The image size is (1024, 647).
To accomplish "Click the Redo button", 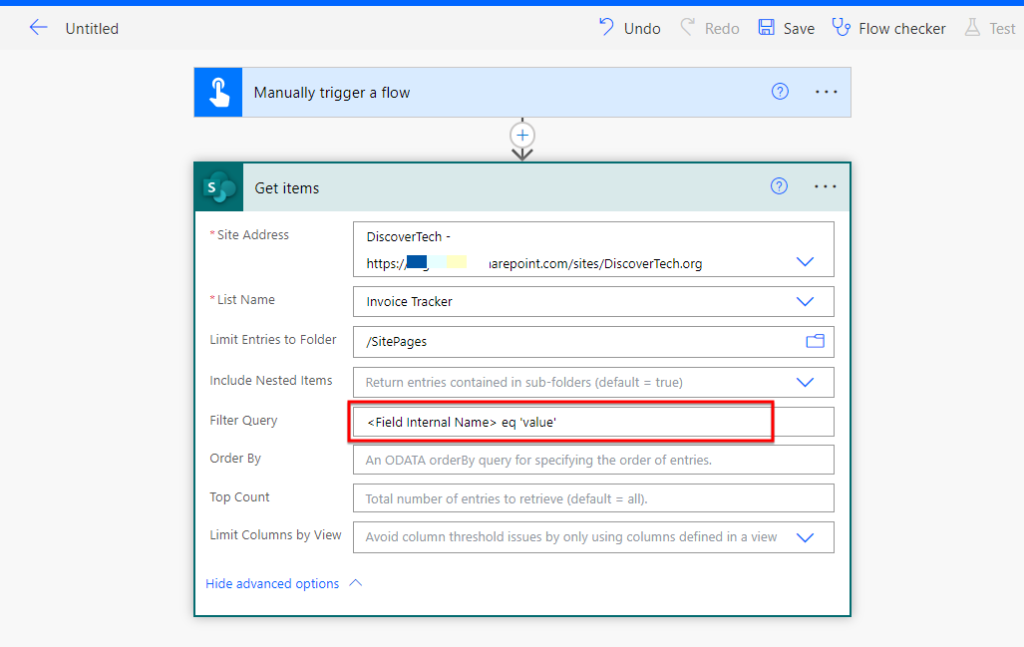I will point(710,28).
